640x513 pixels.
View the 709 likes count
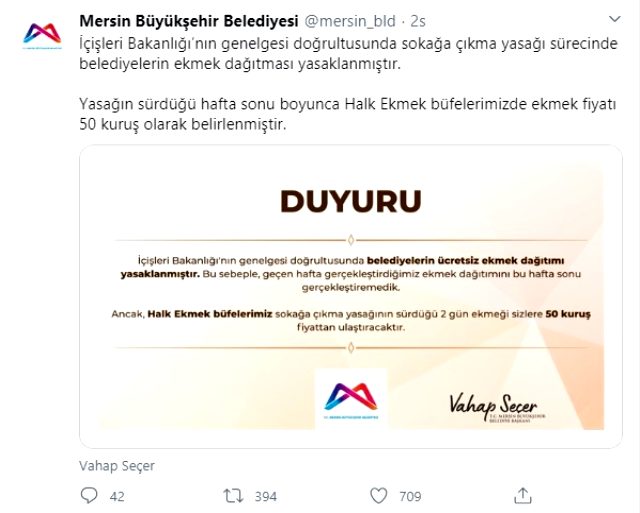point(410,496)
